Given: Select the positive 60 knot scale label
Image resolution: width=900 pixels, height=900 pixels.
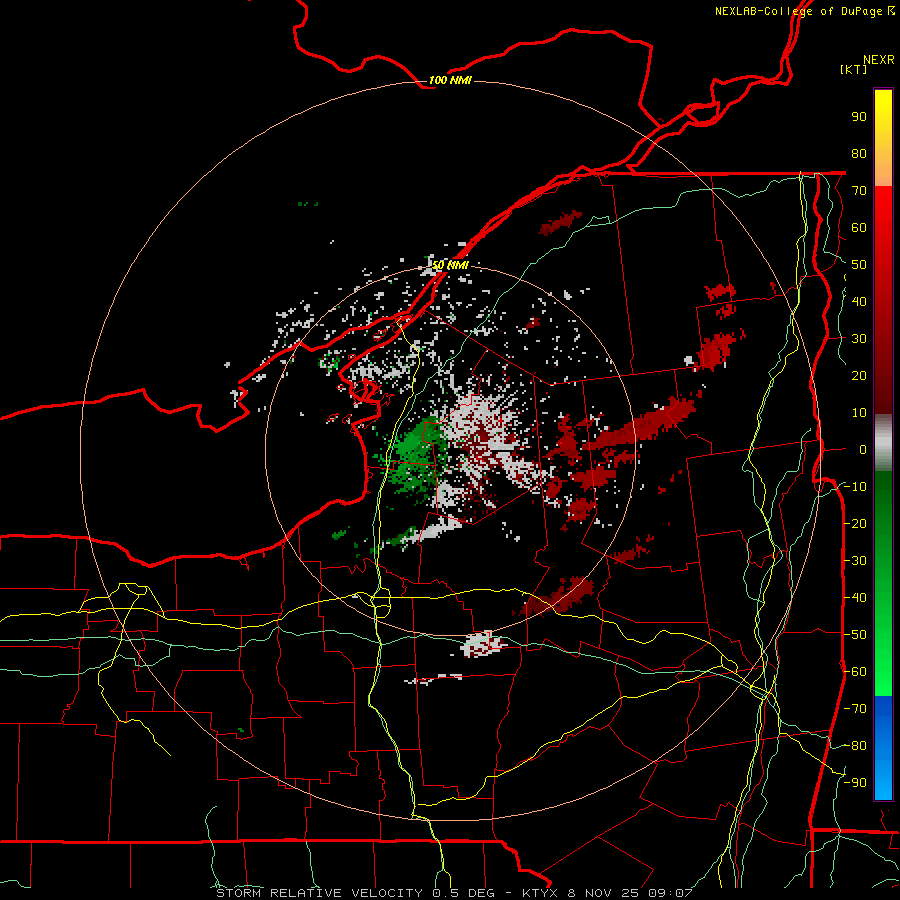Looking at the screenshot, I should point(859,228).
